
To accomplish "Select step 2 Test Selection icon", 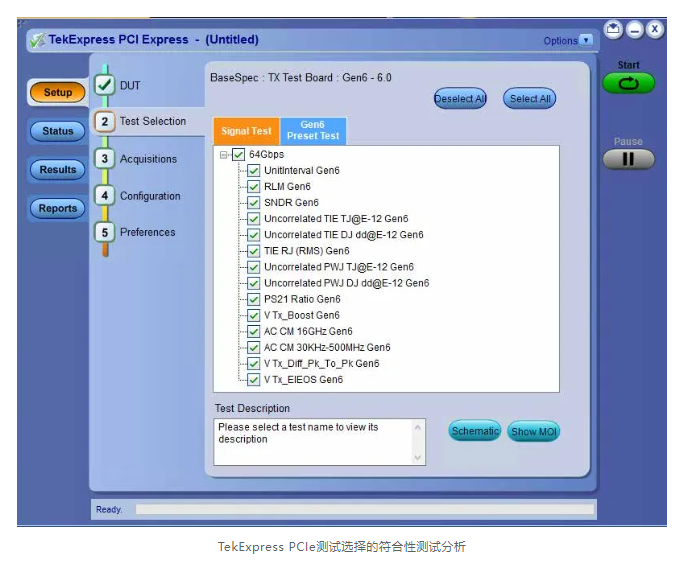I will point(105,122).
